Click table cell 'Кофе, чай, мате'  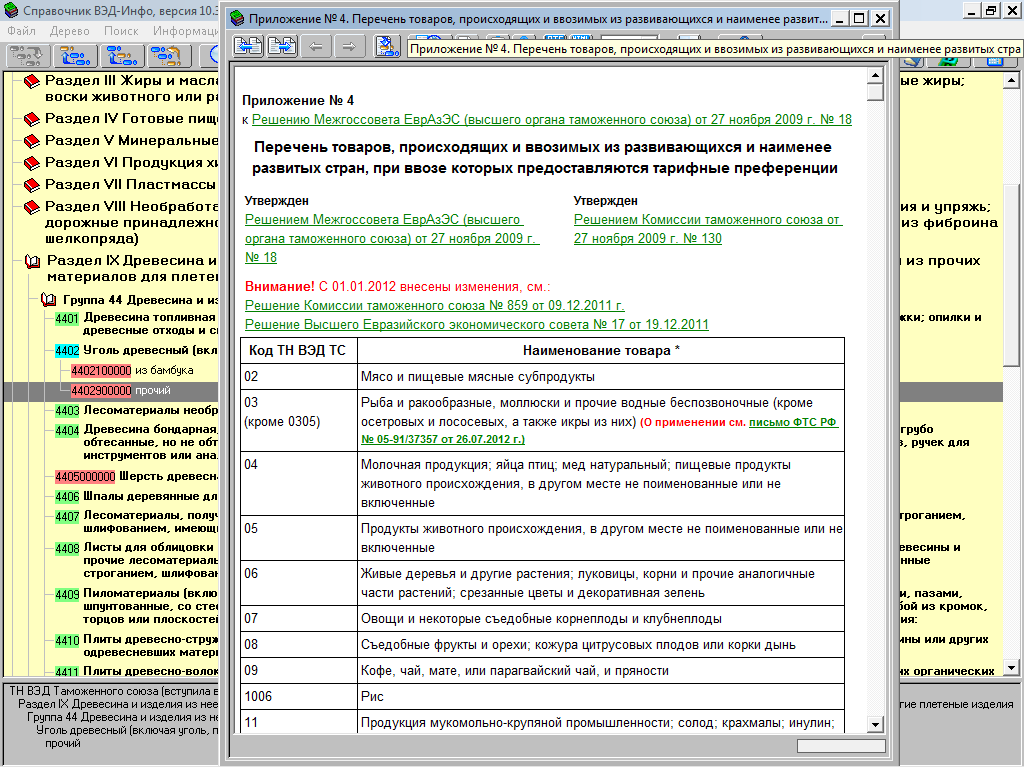601,671
